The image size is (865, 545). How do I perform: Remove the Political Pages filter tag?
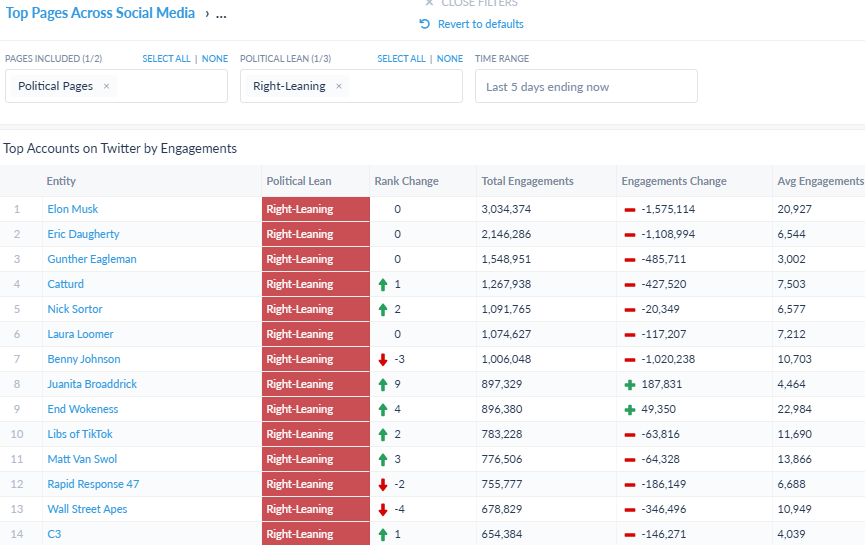tap(106, 86)
